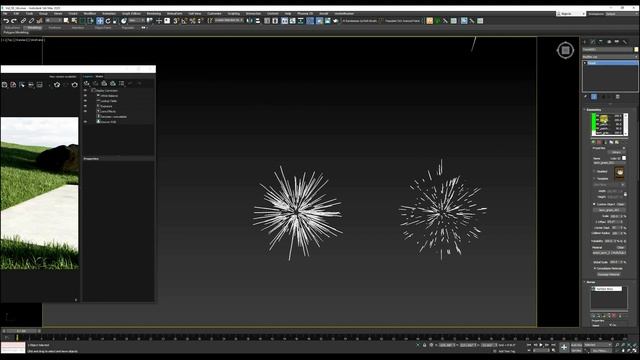Open the Modify tab of command panel
This screenshot has height=360, width=640.
(x=593, y=42)
